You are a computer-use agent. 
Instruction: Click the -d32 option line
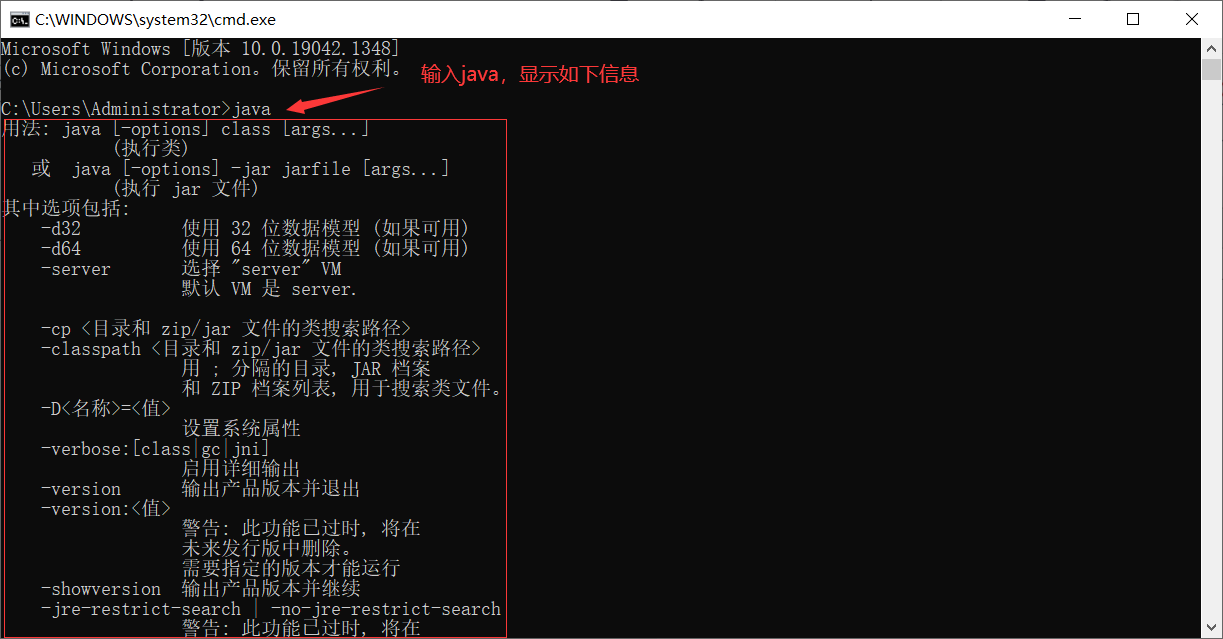[x=255, y=229]
